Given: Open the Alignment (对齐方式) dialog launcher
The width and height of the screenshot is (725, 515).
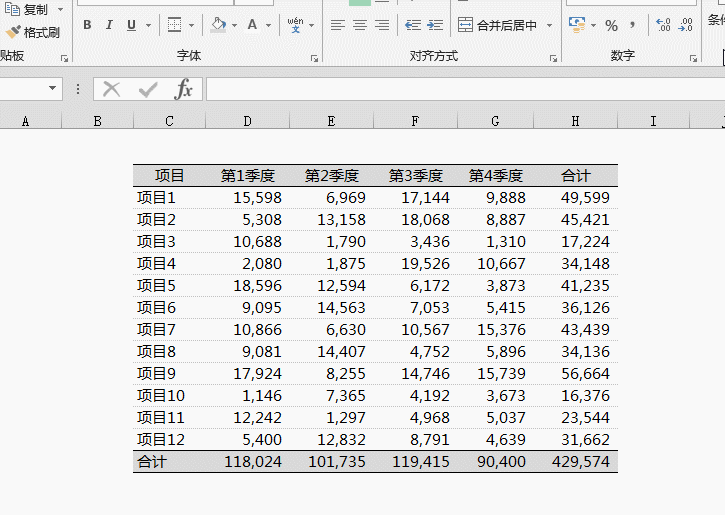Looking at the screenshot, I should pyautogui.click(x=553, y=58).
